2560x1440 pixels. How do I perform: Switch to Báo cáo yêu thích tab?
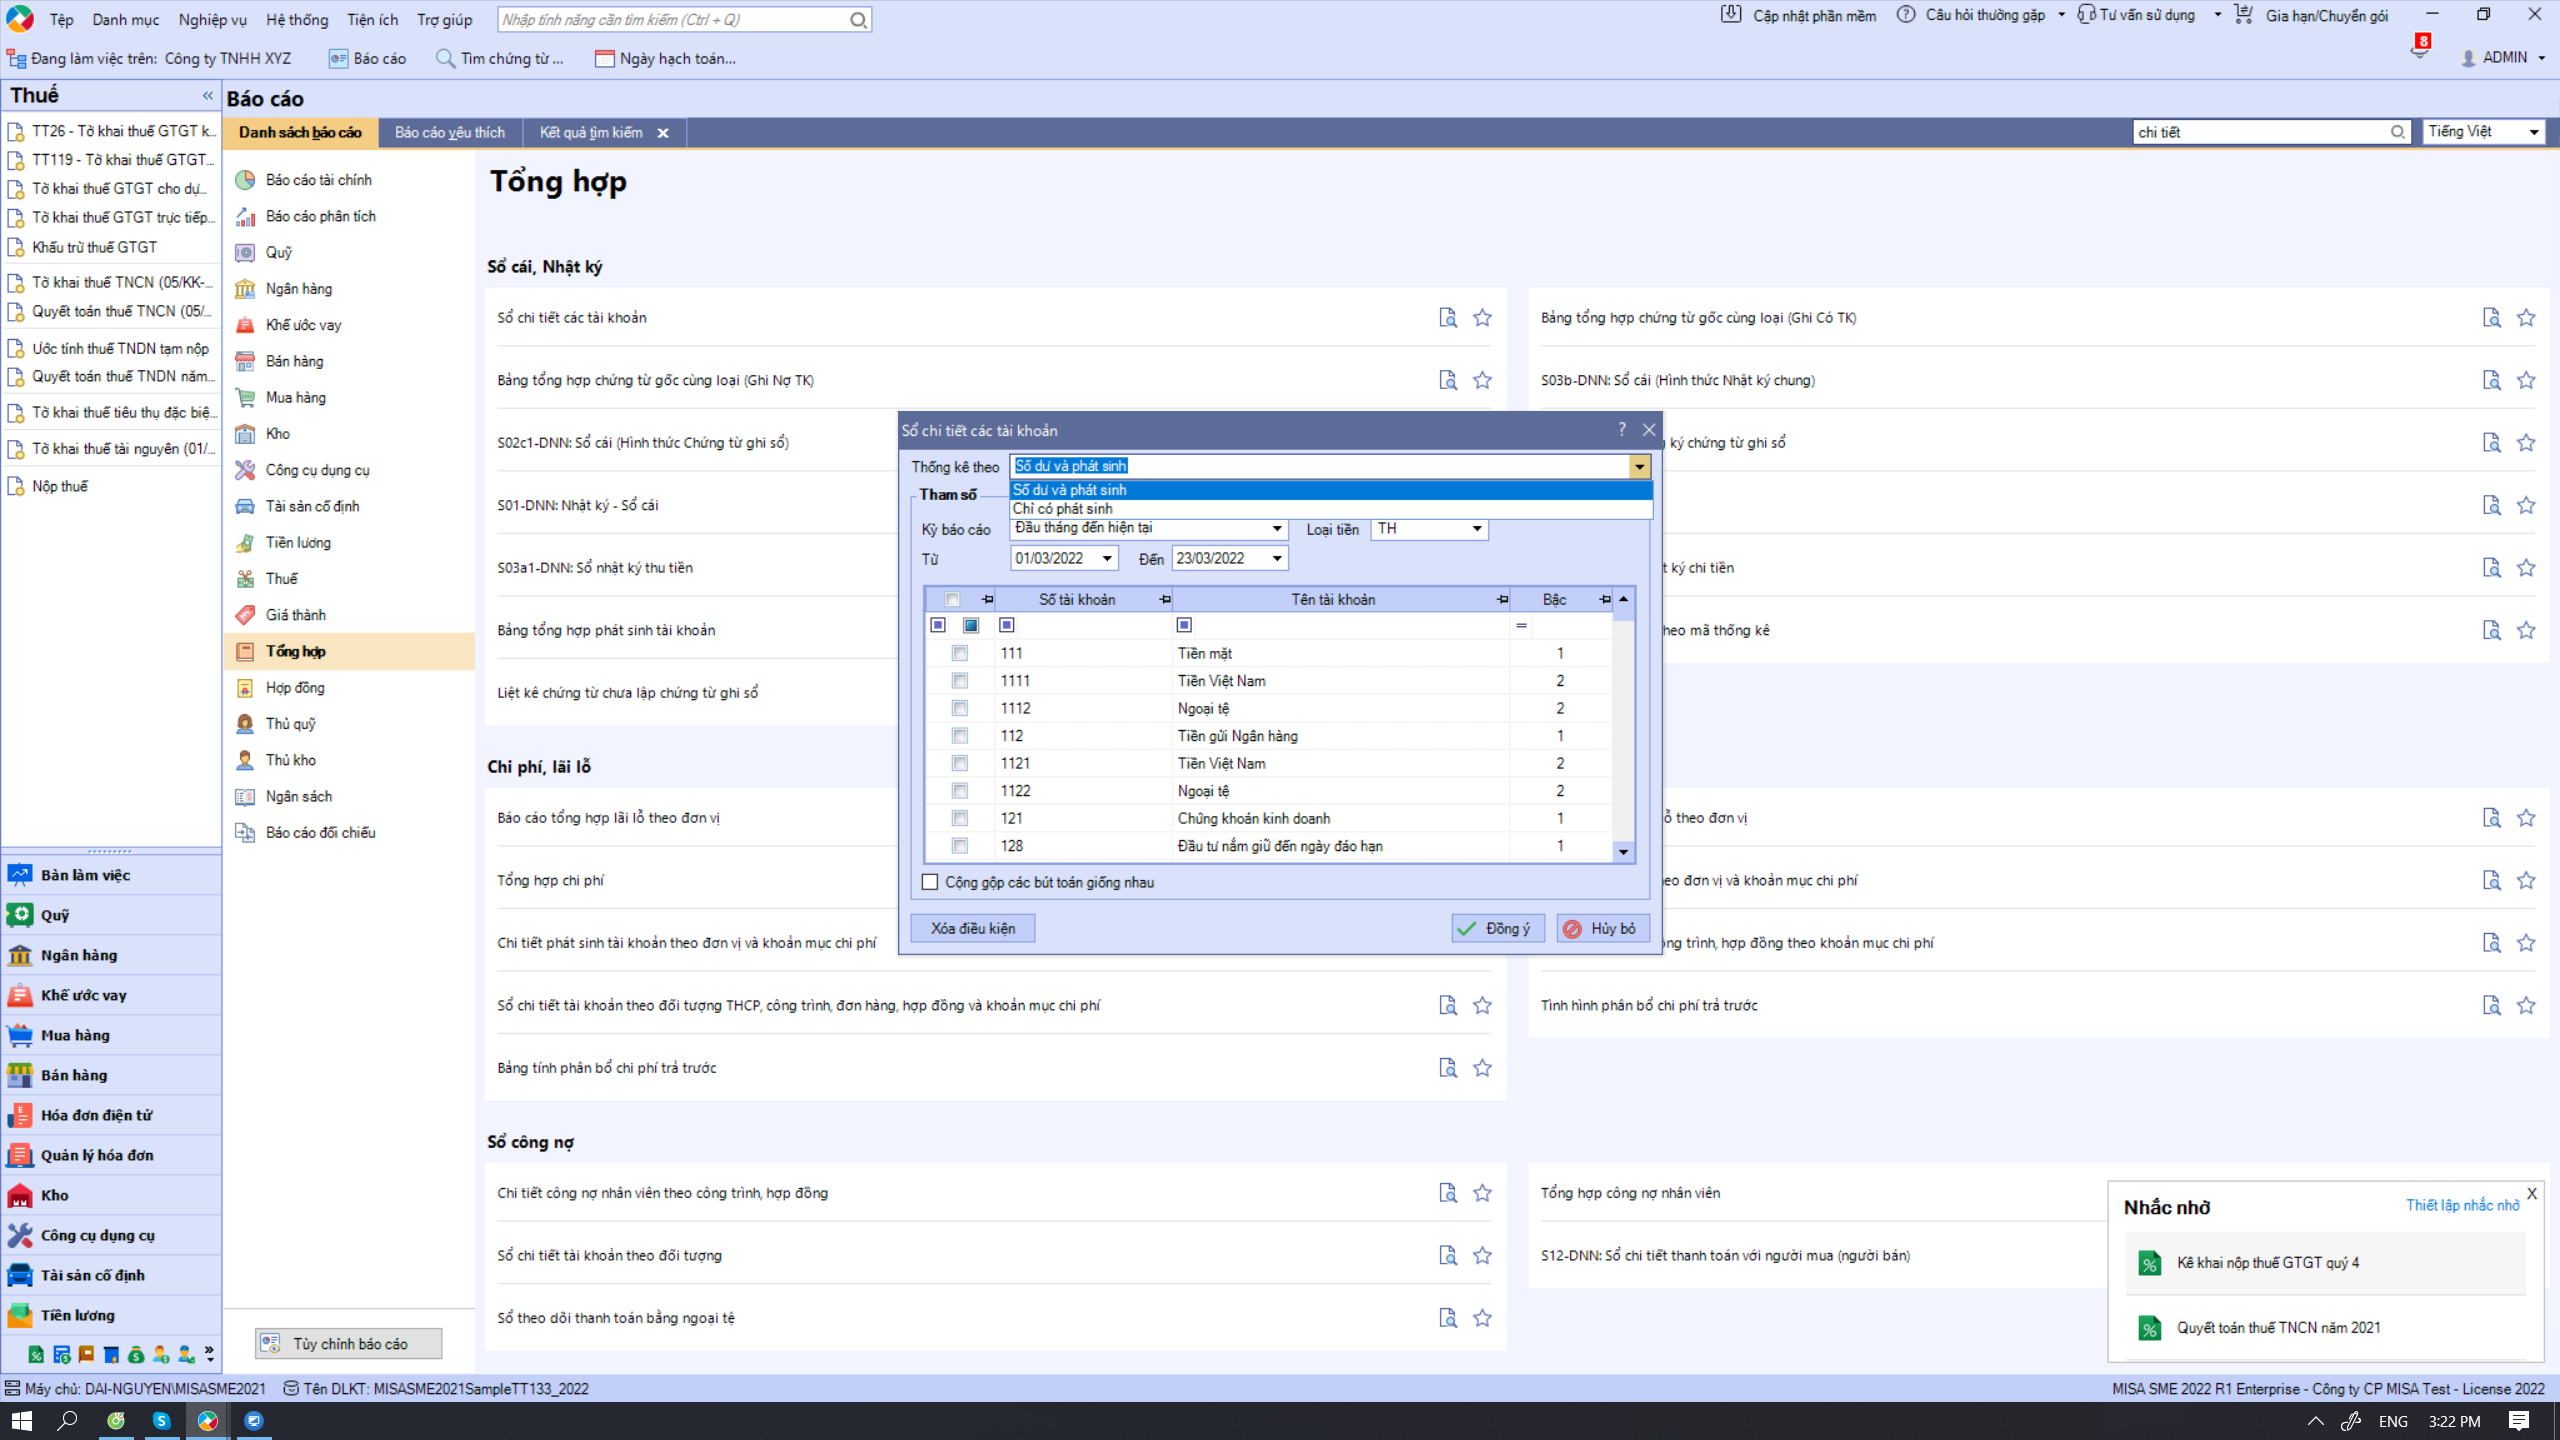tap(450, 133)
